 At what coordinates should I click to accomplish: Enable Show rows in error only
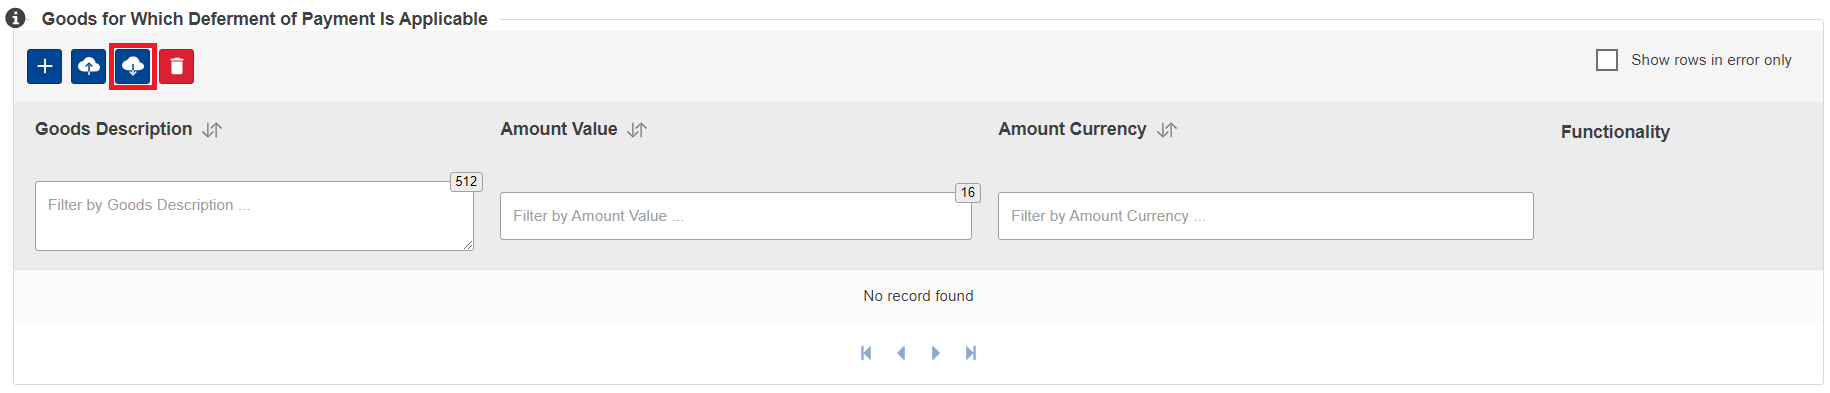[1607, 60]
